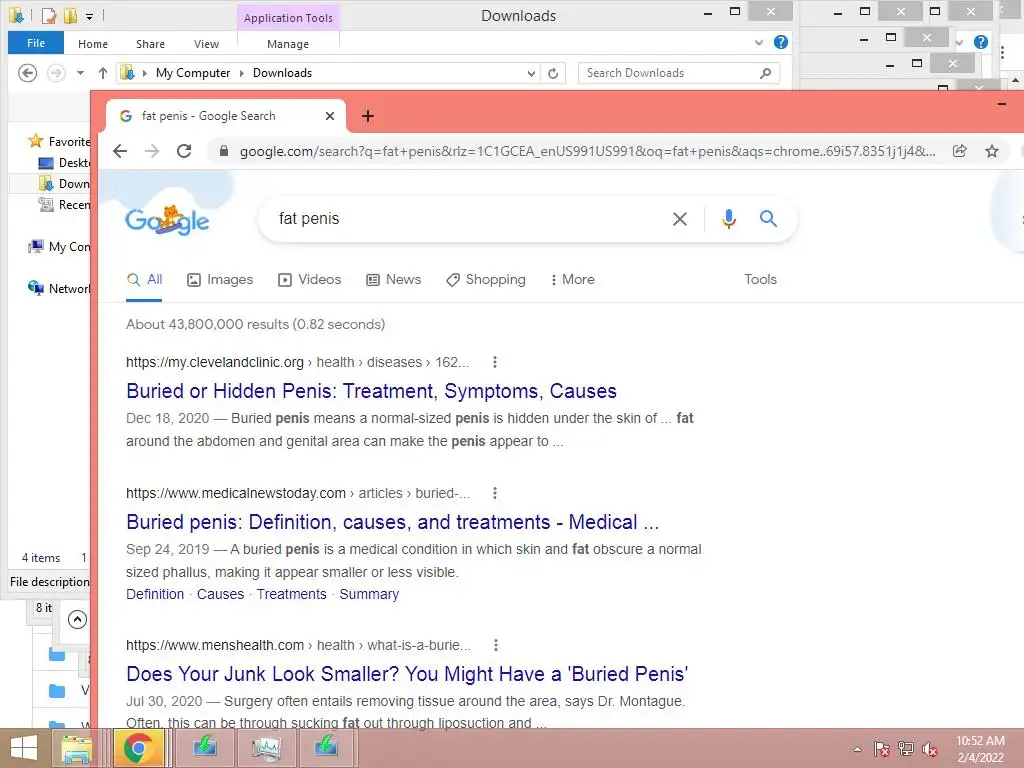Jump to Treatments sitelink
This screenshot has width=1024, height=768.
[291, 594]
